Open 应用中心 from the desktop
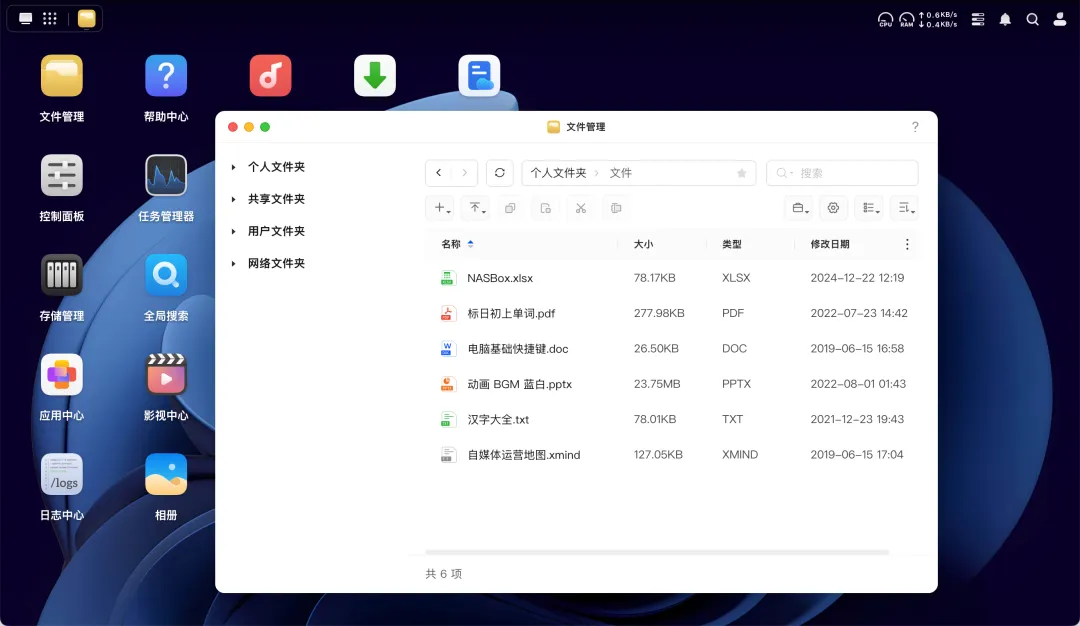This screenshot has width=1080, height=626. point(62,375)
